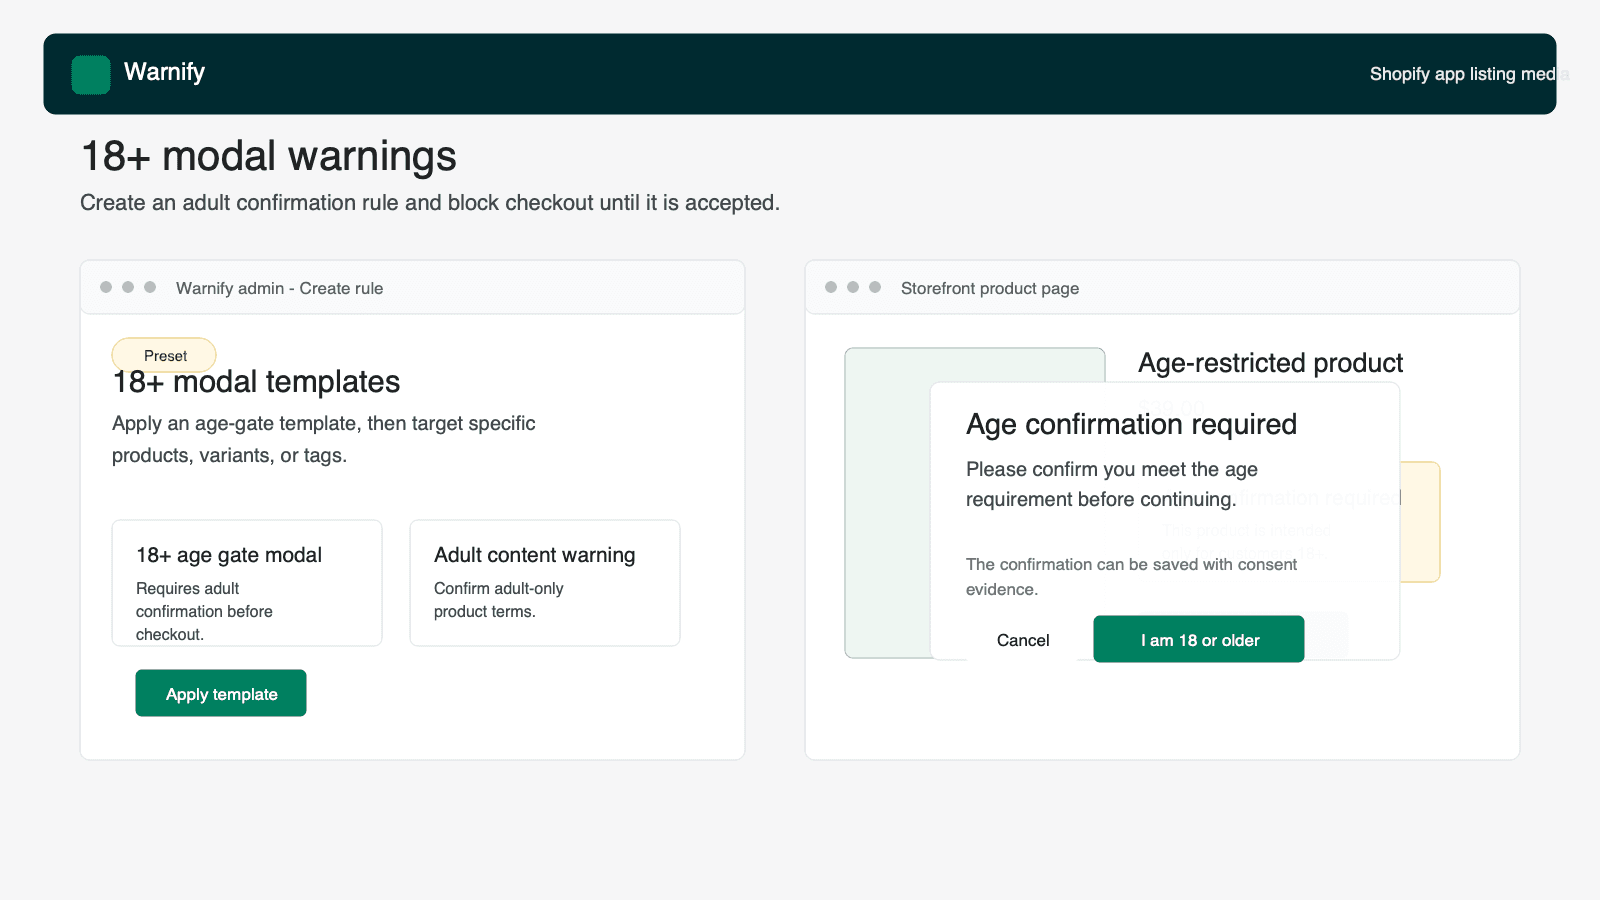
Task: Click Warnify admin - Create rule title
Action: pos(279,288)
